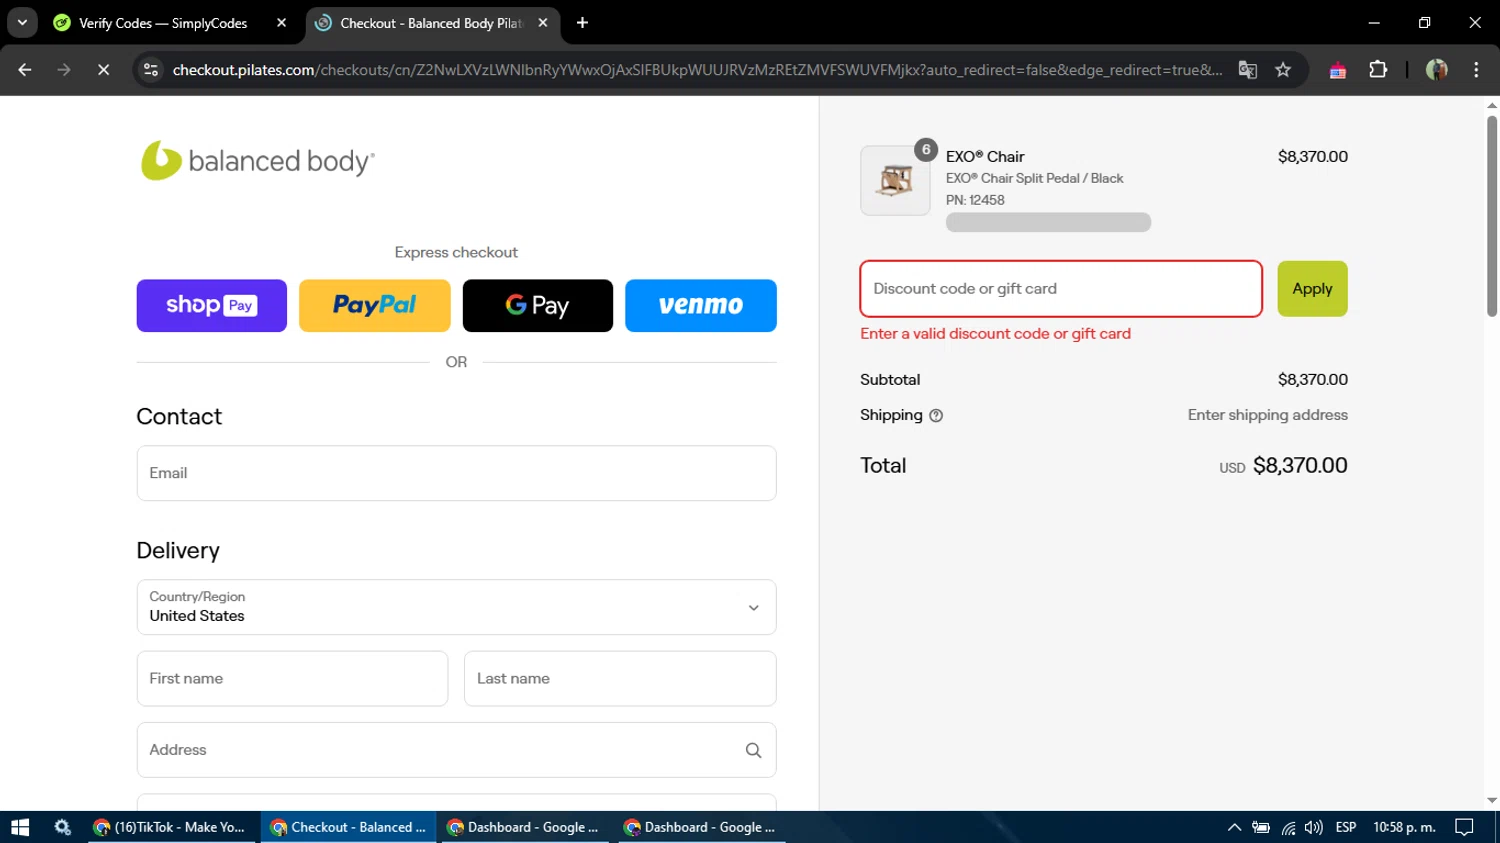The image size is (1500, 843).
Task: Open the shopping extension icon
Action: (x=1338, y=70)
